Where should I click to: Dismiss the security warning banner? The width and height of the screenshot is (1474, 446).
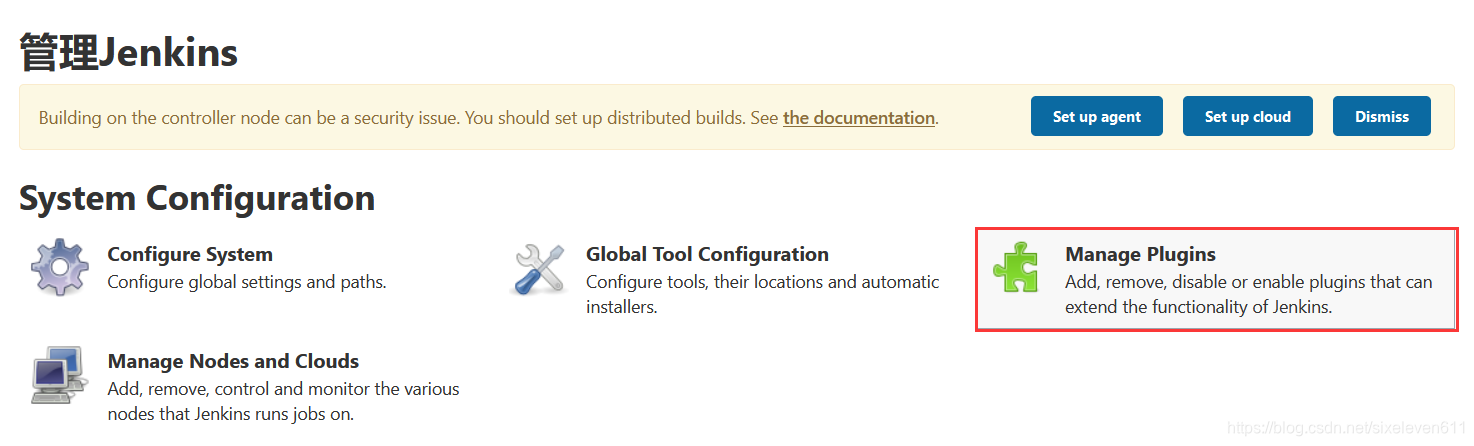(x=1382, y=116)
